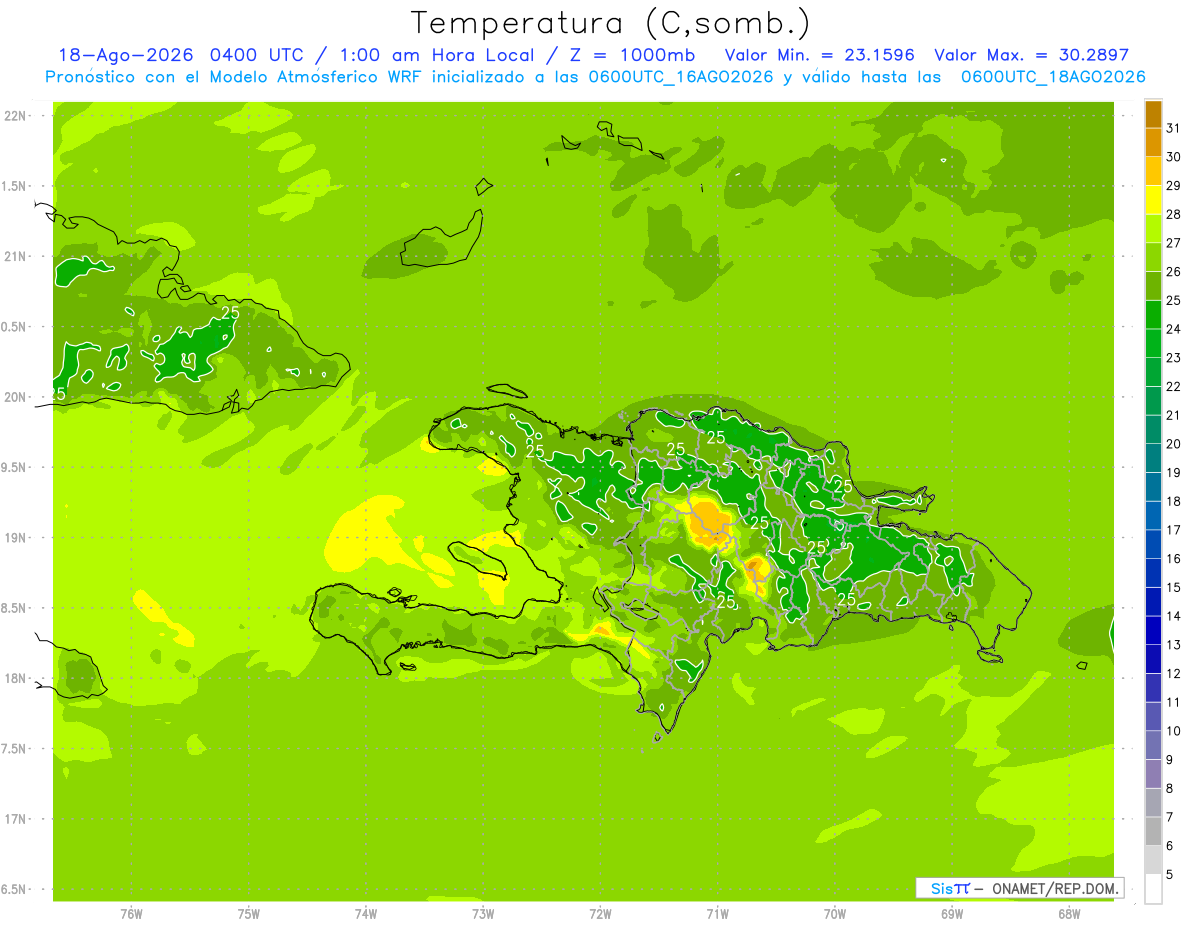Screen dimensions: 1200x927
Task: Click the 72W longitude axis label
Action: (600, 914)
